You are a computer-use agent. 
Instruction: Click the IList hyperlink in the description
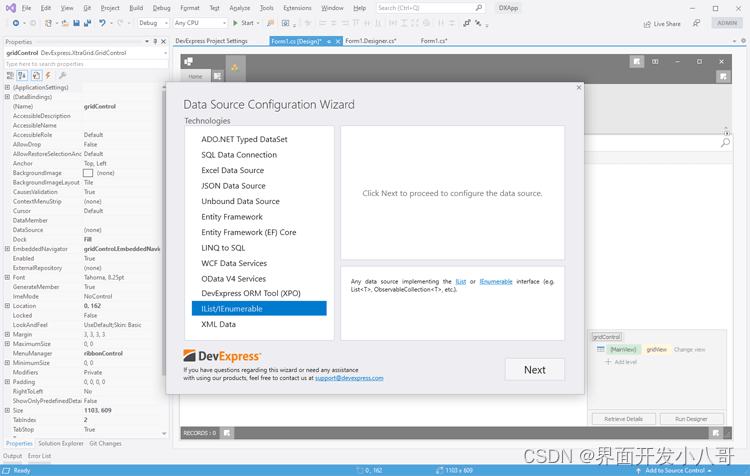[461, 282]
